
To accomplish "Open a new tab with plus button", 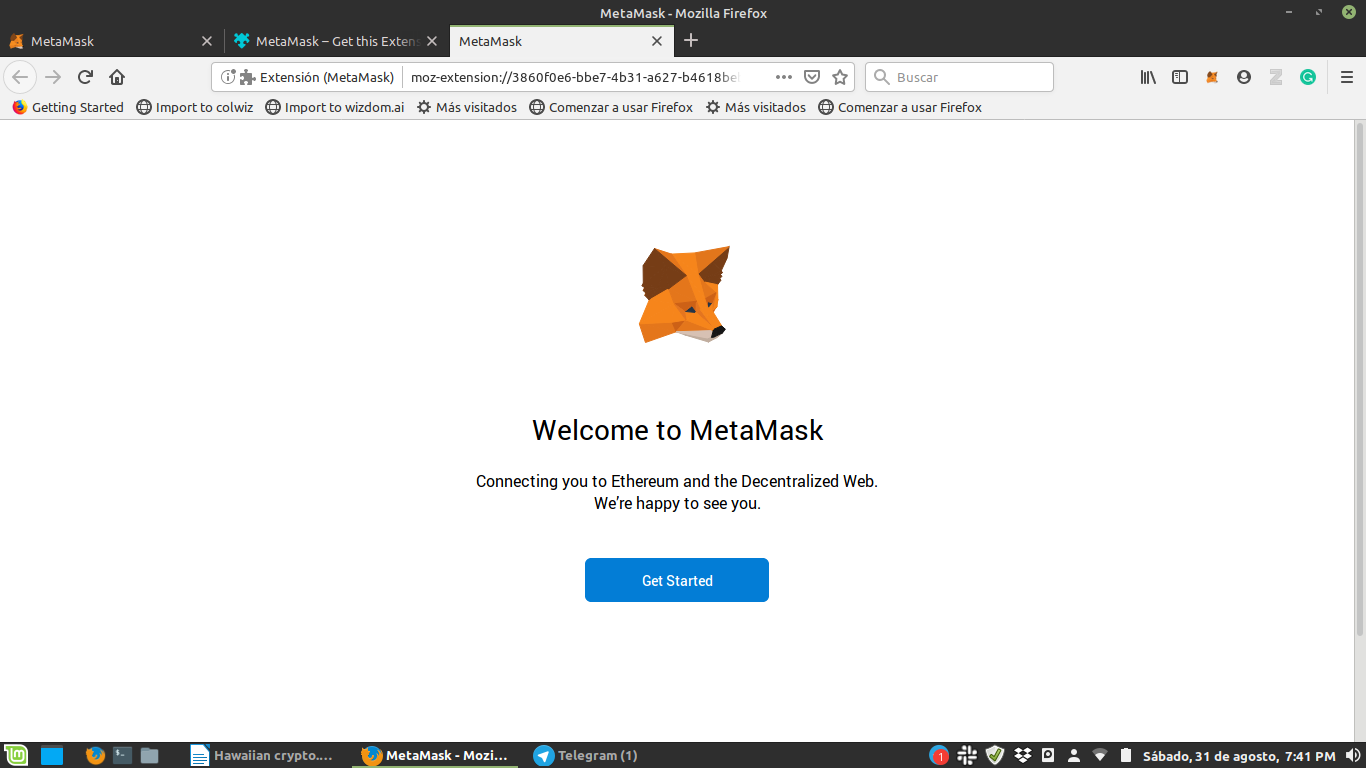I will point(691,41).
